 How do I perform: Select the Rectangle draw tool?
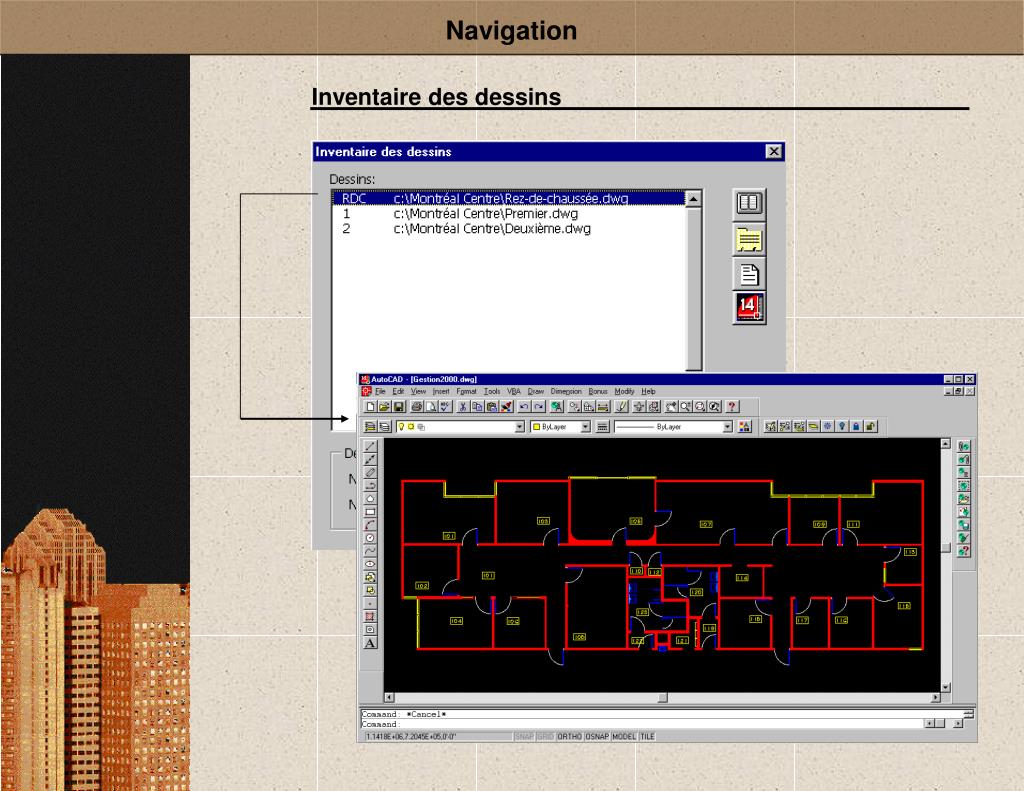coord(370,511)
